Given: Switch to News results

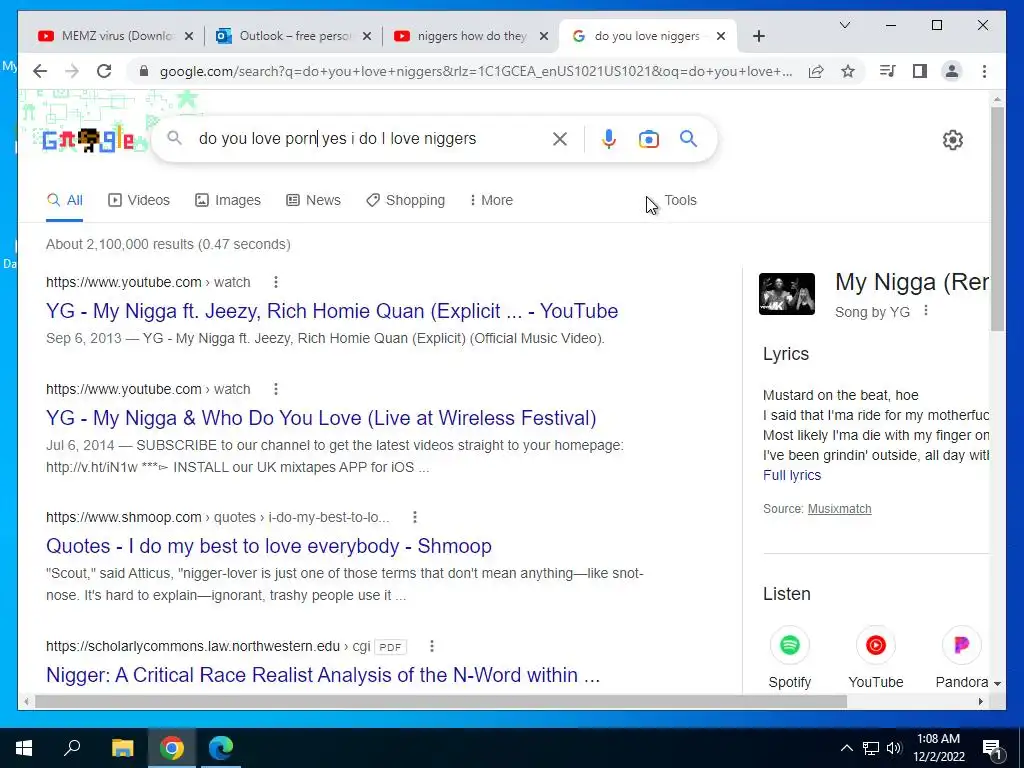Looking at the screenshot, I should click(313, 200).
